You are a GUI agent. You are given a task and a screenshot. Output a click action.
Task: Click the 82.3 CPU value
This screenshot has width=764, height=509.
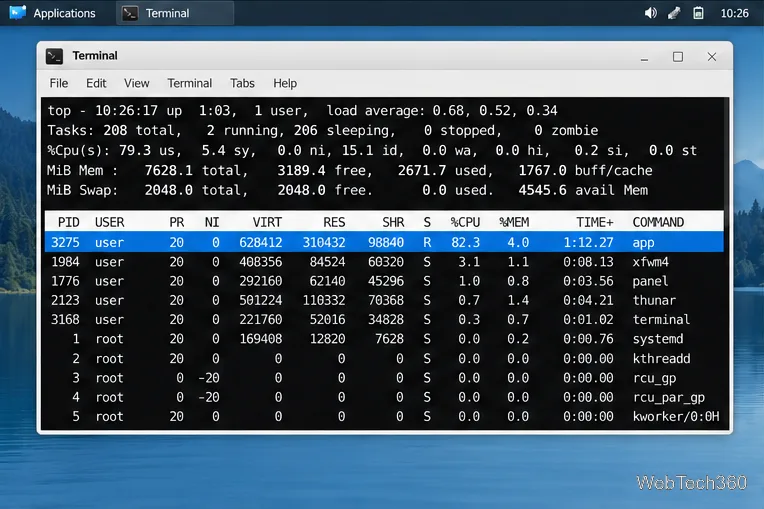click(465, 242)
